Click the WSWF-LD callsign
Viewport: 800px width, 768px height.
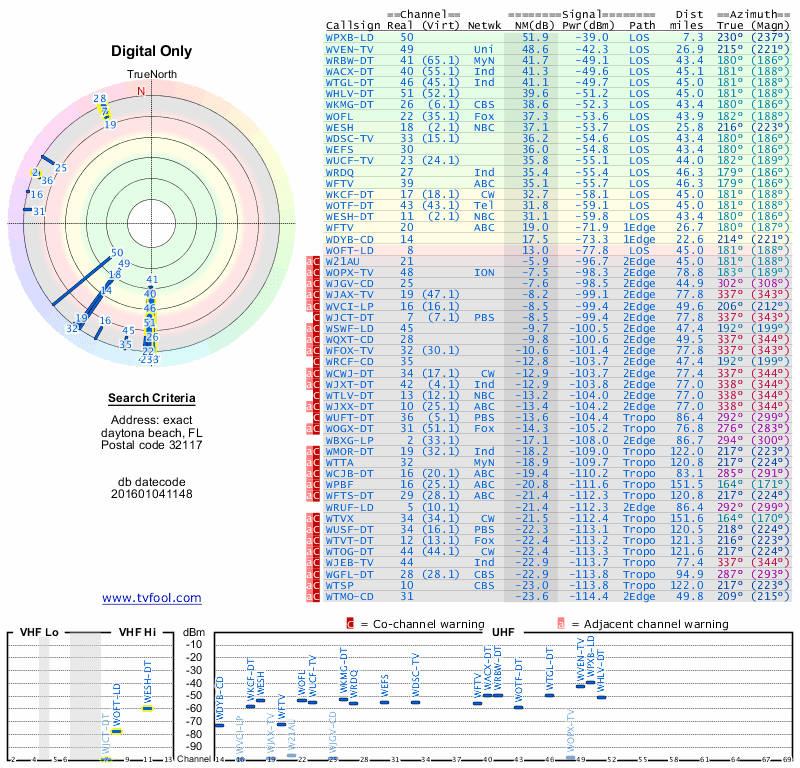click(349, 328)
